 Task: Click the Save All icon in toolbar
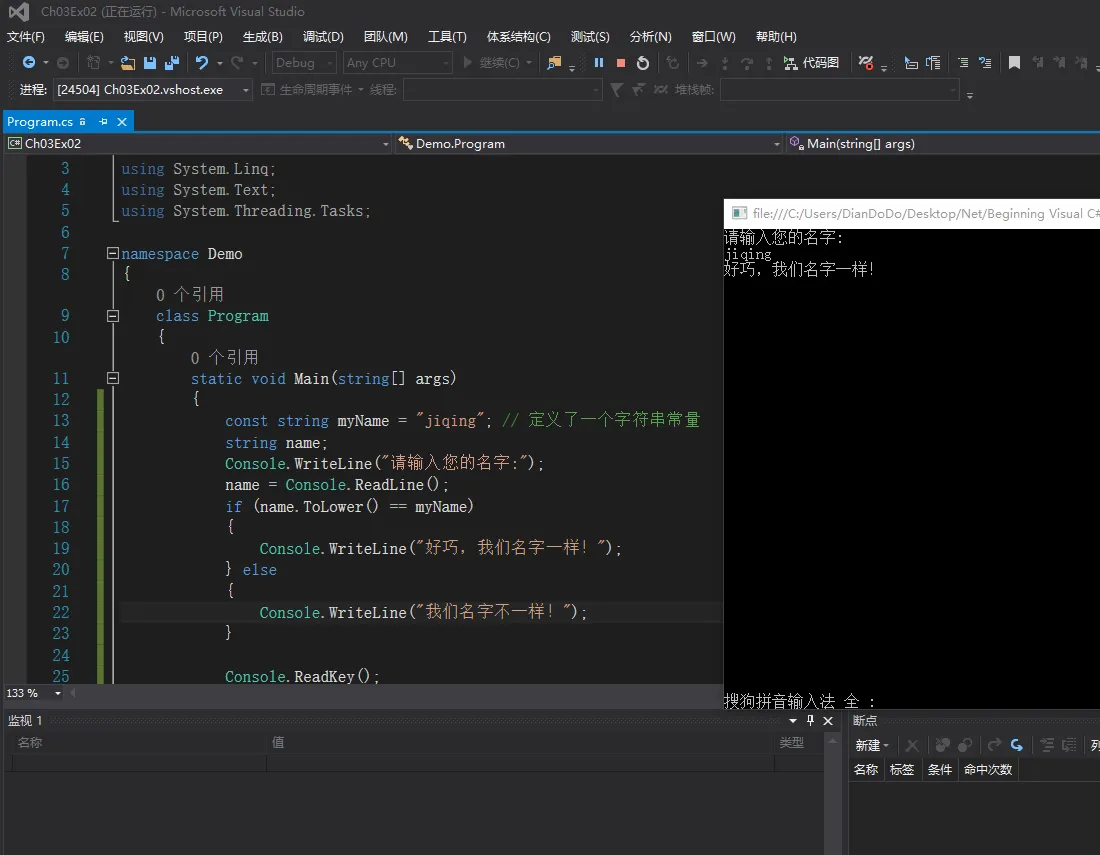pyautogui.click(x=171, y=63)
